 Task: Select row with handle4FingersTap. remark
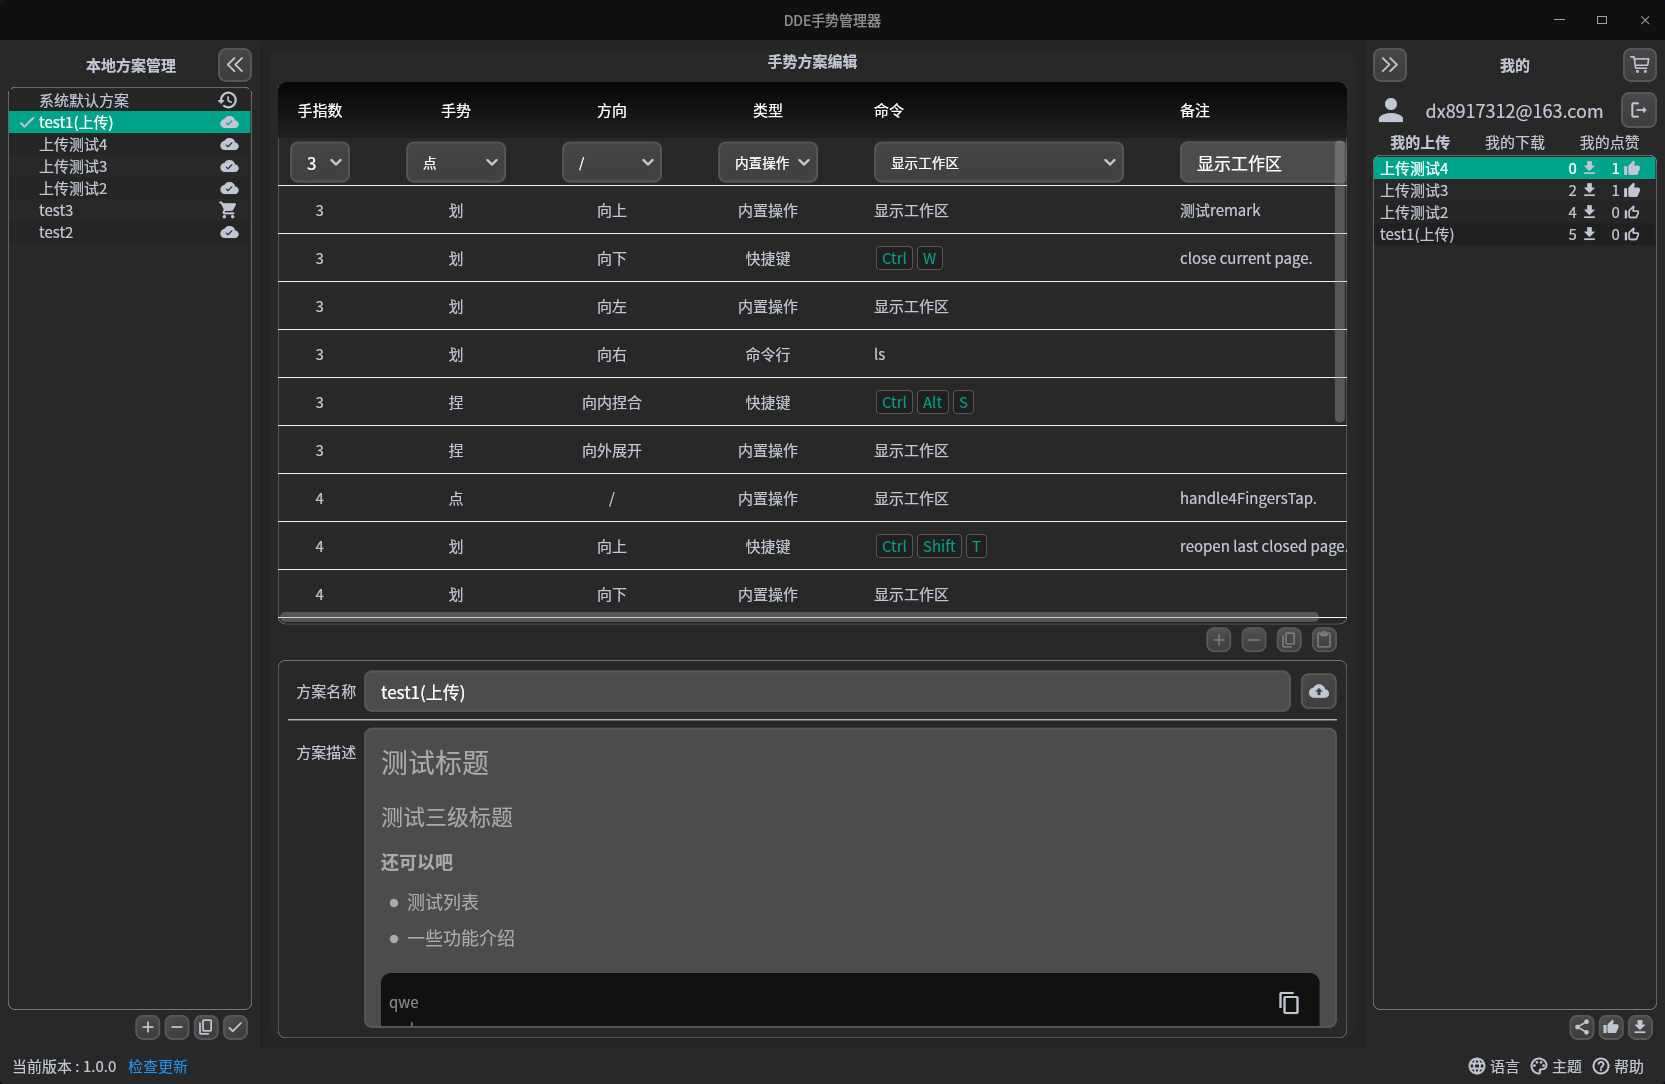[x=812, y=498]
